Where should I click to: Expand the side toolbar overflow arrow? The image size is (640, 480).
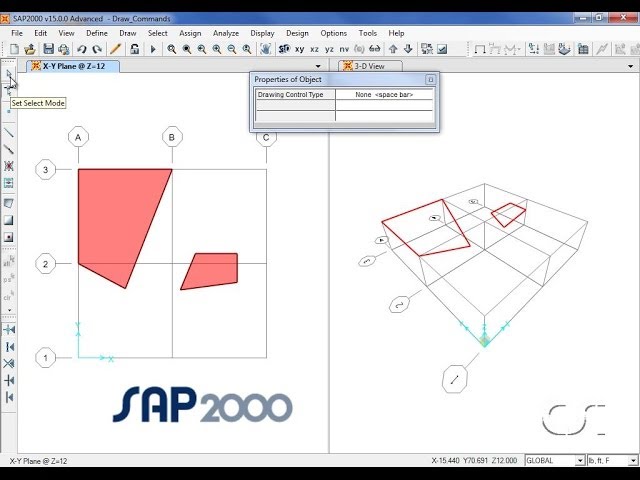coord(9,310)
